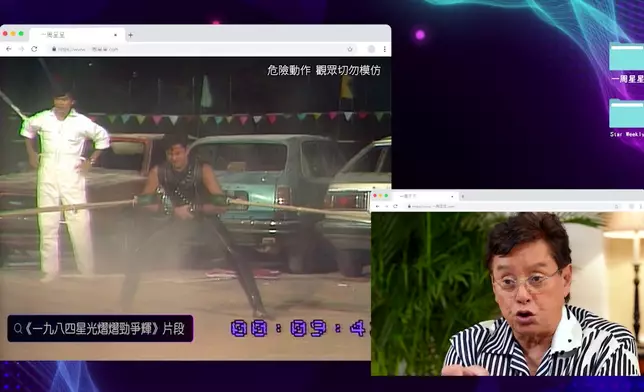Click the lock icon in large window's address bar

(54, 49)
